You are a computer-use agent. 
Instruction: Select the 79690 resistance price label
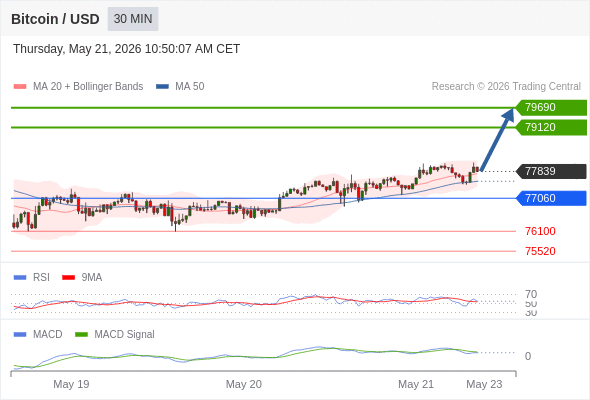coord(551,108)
